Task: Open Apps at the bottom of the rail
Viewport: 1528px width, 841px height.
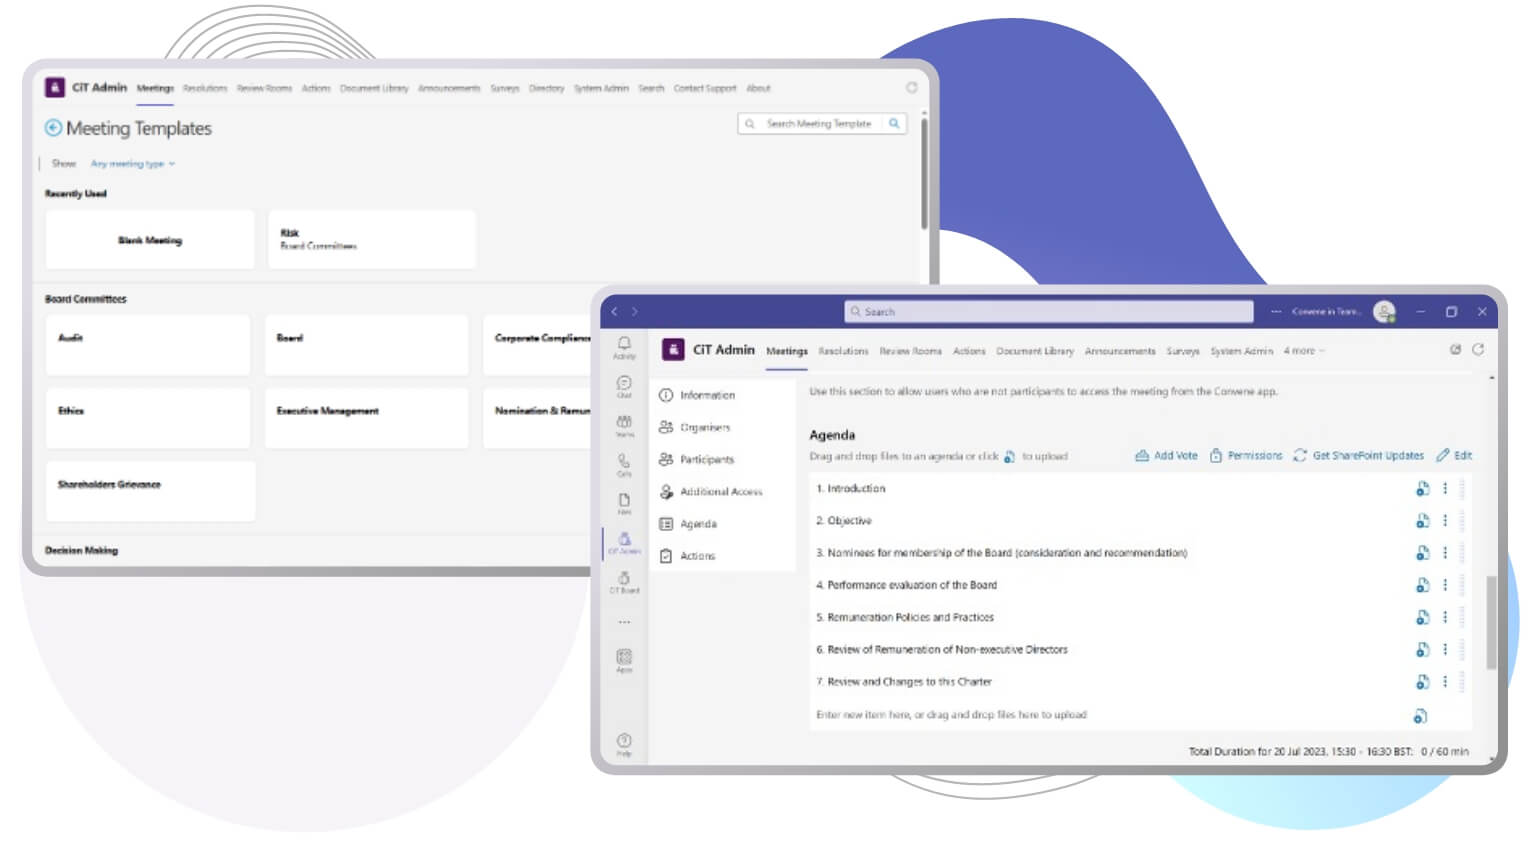Action: point(624,657)
